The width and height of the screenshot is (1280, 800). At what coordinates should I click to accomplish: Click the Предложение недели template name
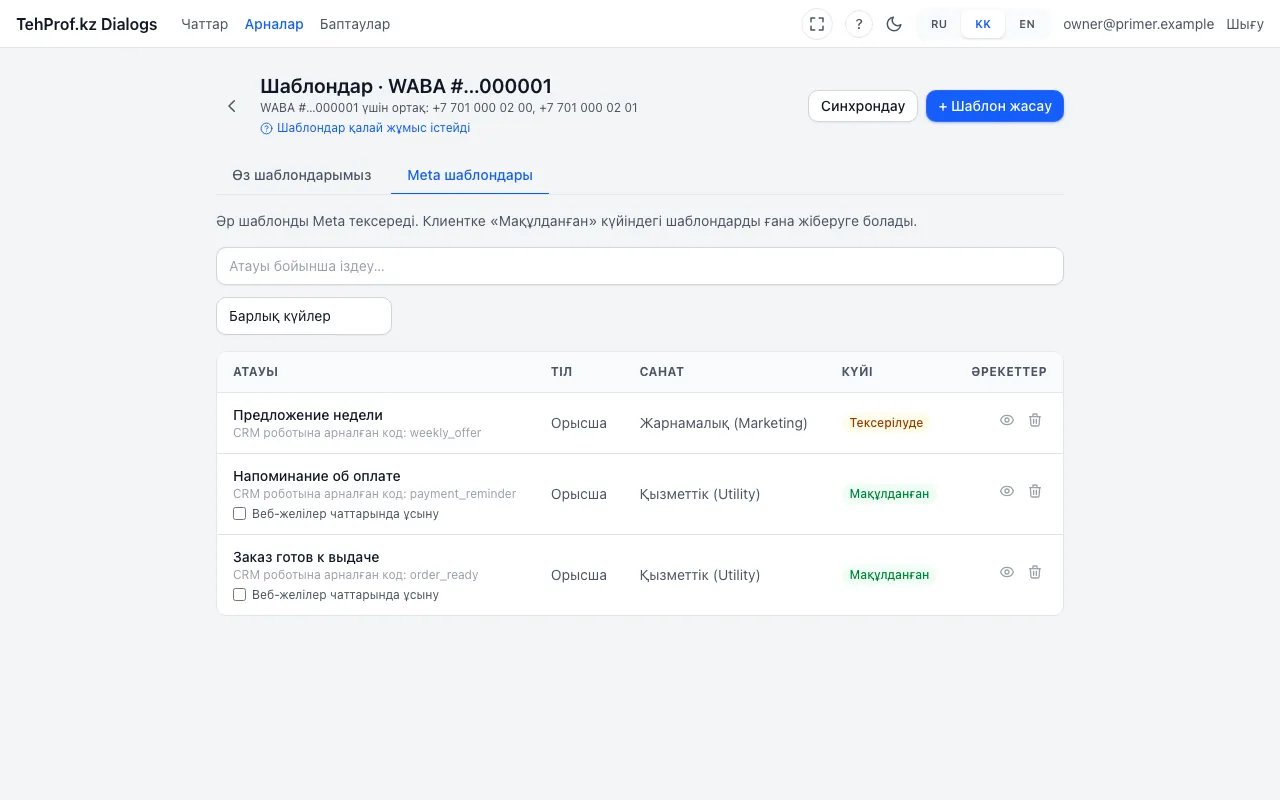click(x=308, y=415)
